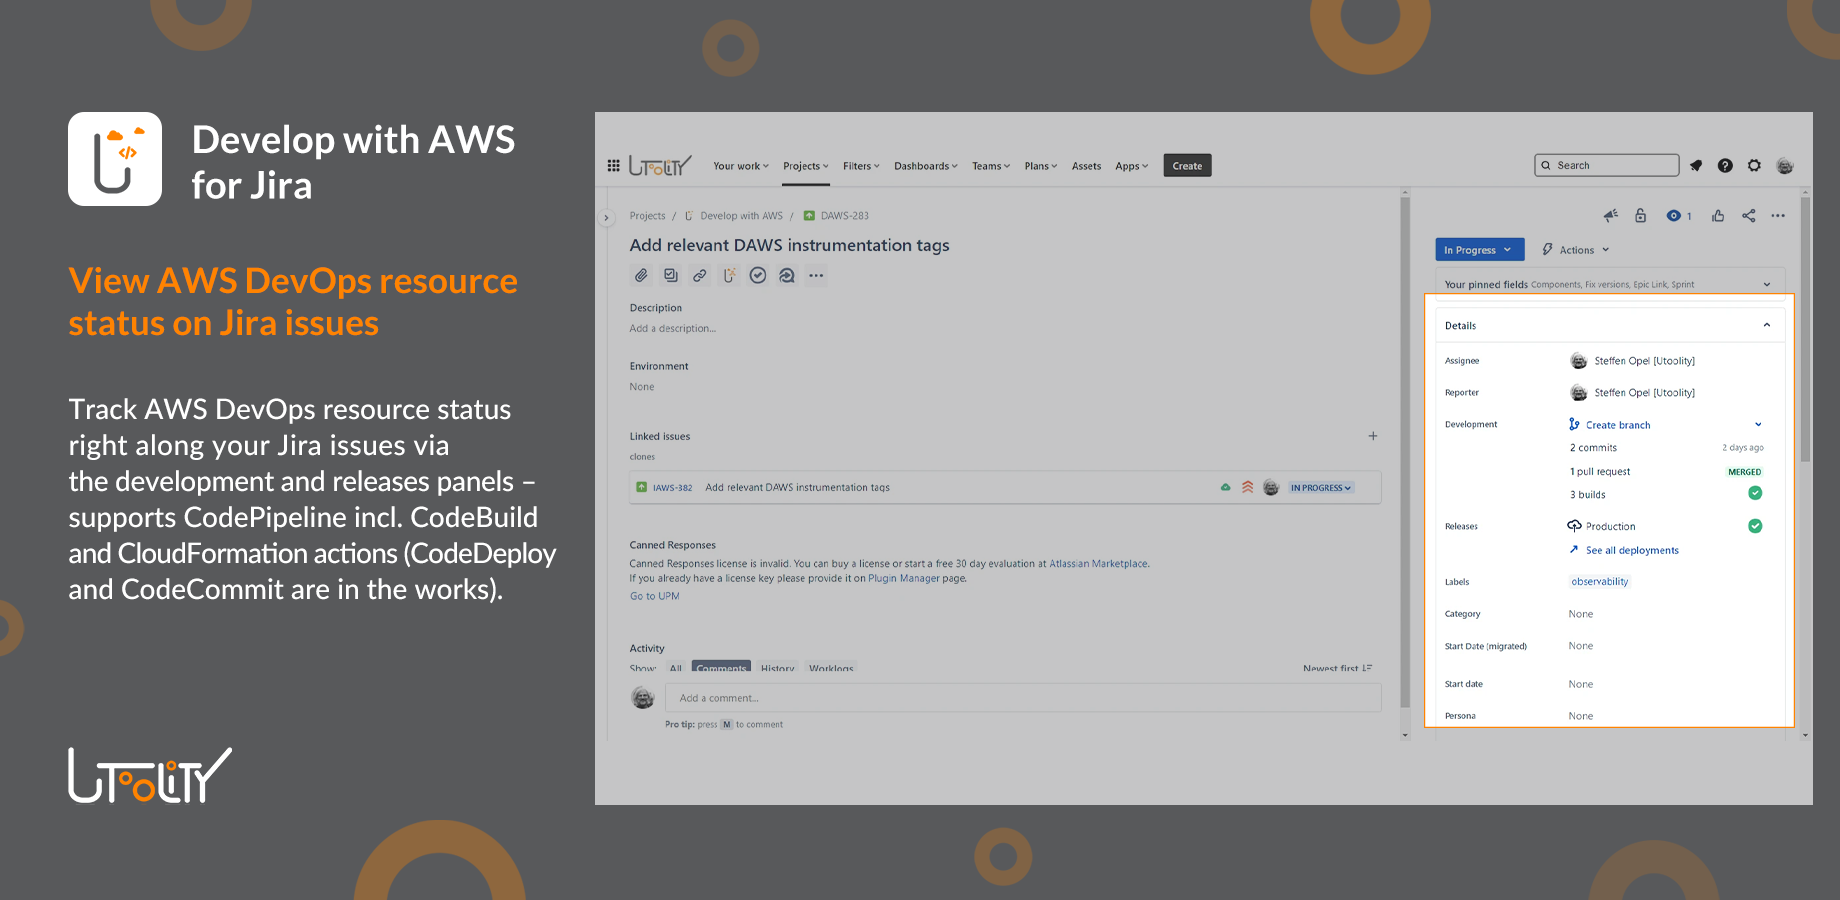Viewport: 1840px width, 900px height.
Task: Open the In Progress status dropdown
Action: pyautogui.click(x=1480, y=250)
